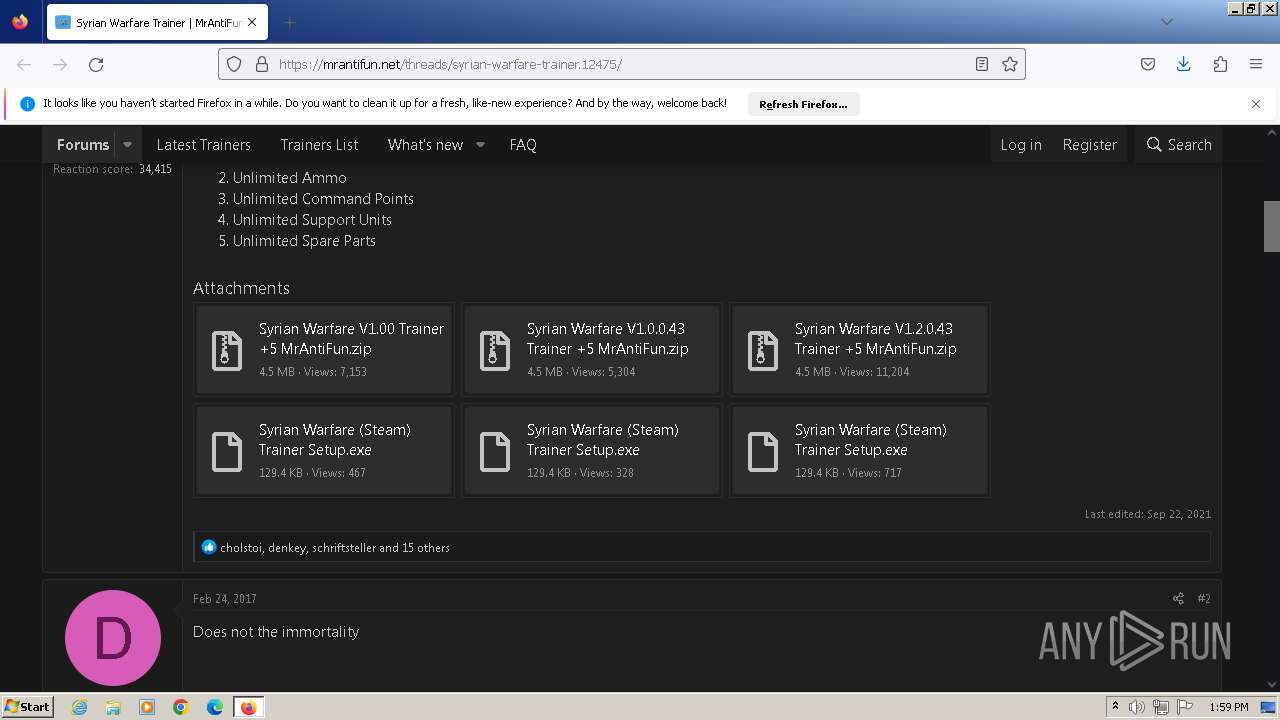Click file icon of Setup.exe with 467 views
This screenshot has width=1280, height=720.
227,451
